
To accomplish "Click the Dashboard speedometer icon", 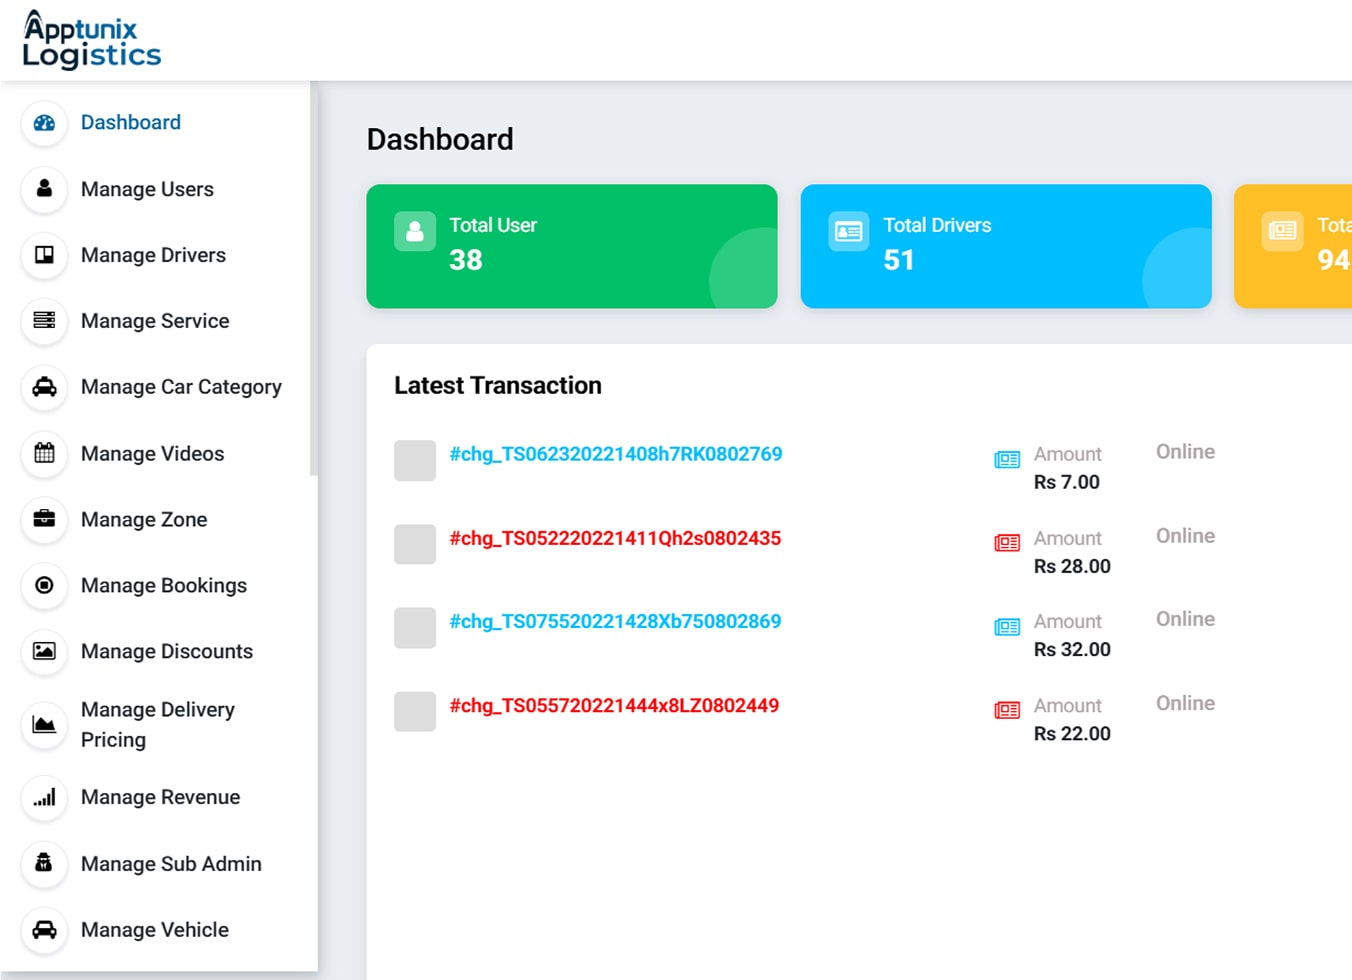I will click(x=44, y=123).
